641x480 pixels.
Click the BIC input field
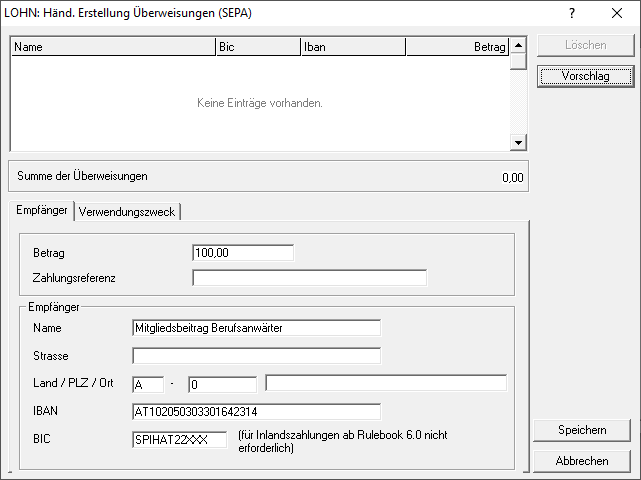179,440
